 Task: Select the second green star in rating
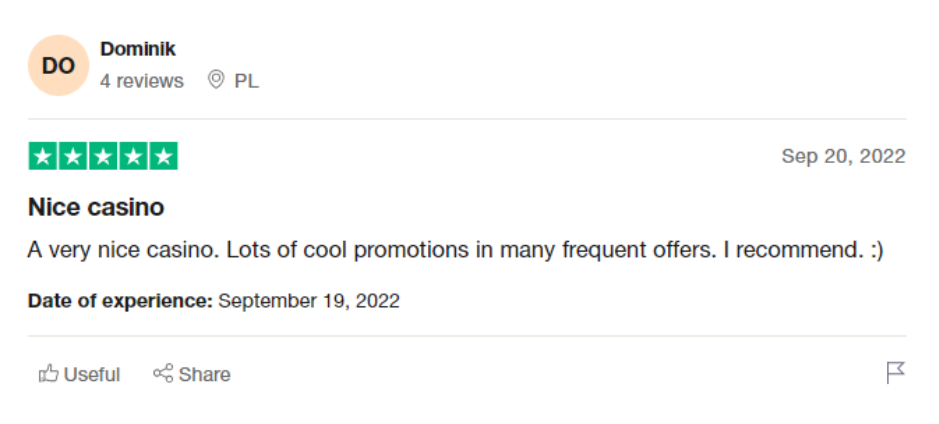click(73, 156)
